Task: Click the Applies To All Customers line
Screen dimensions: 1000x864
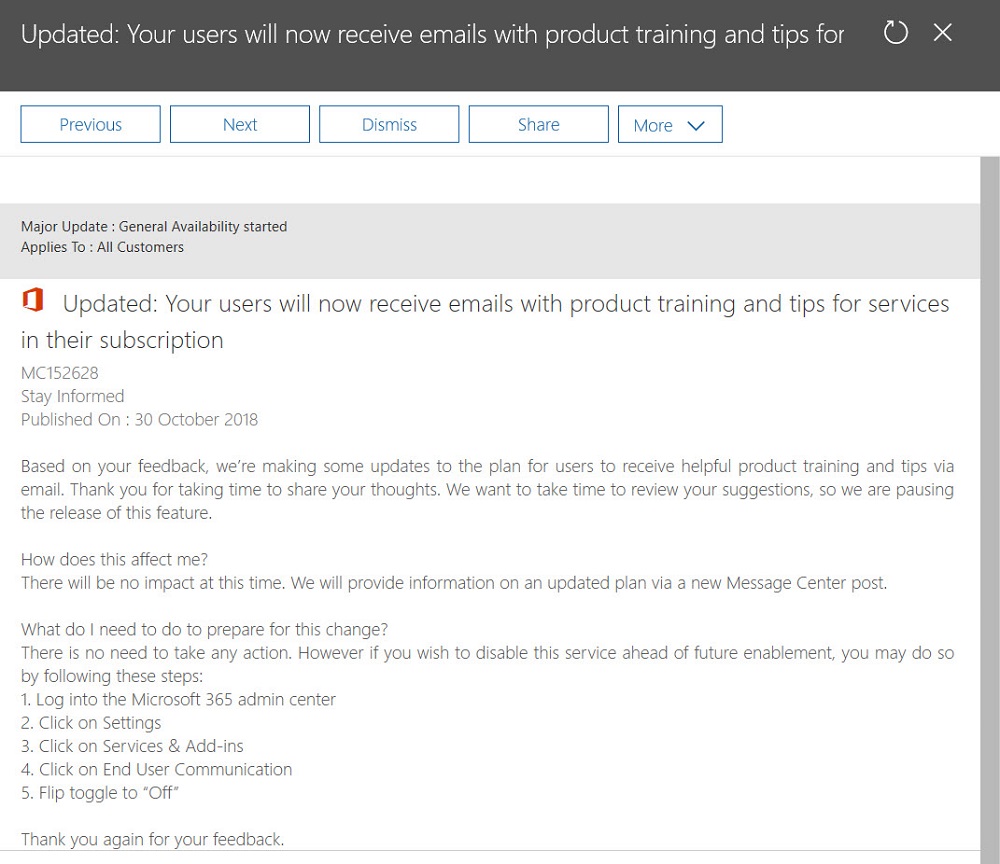Action: (x=102, y=247)
